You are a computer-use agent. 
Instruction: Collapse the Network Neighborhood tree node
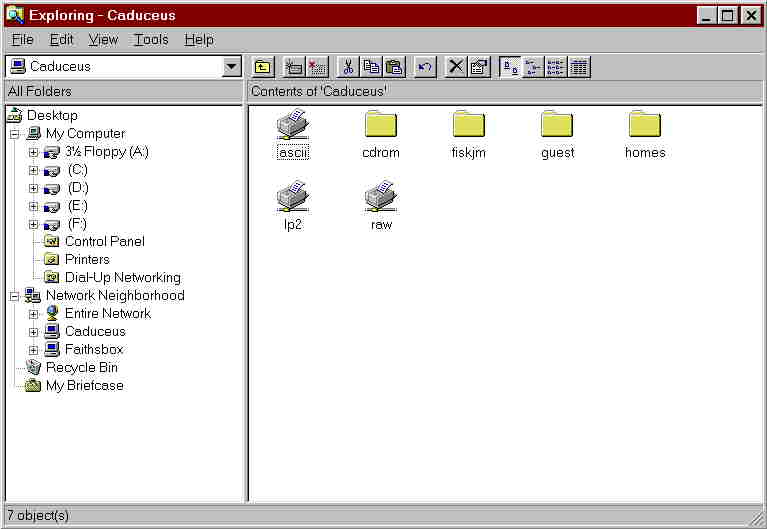[14, 296]
